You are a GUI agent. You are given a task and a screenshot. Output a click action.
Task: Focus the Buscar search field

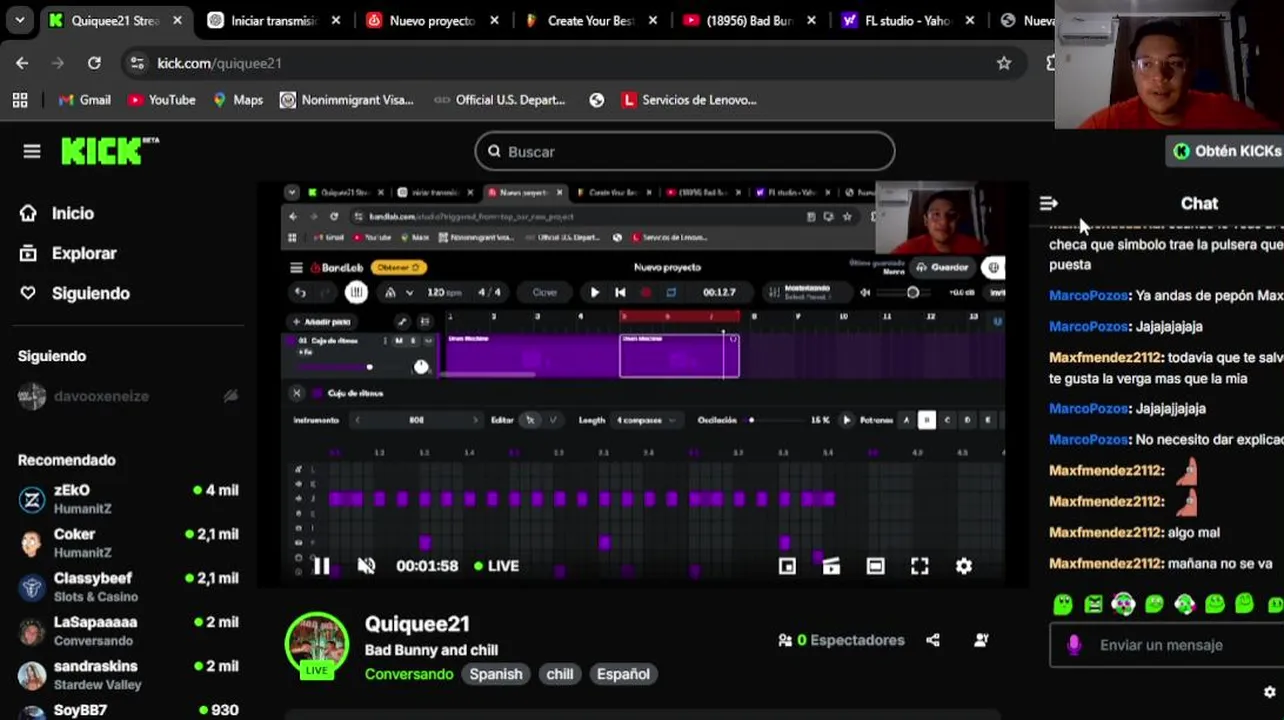pos(684,151)
